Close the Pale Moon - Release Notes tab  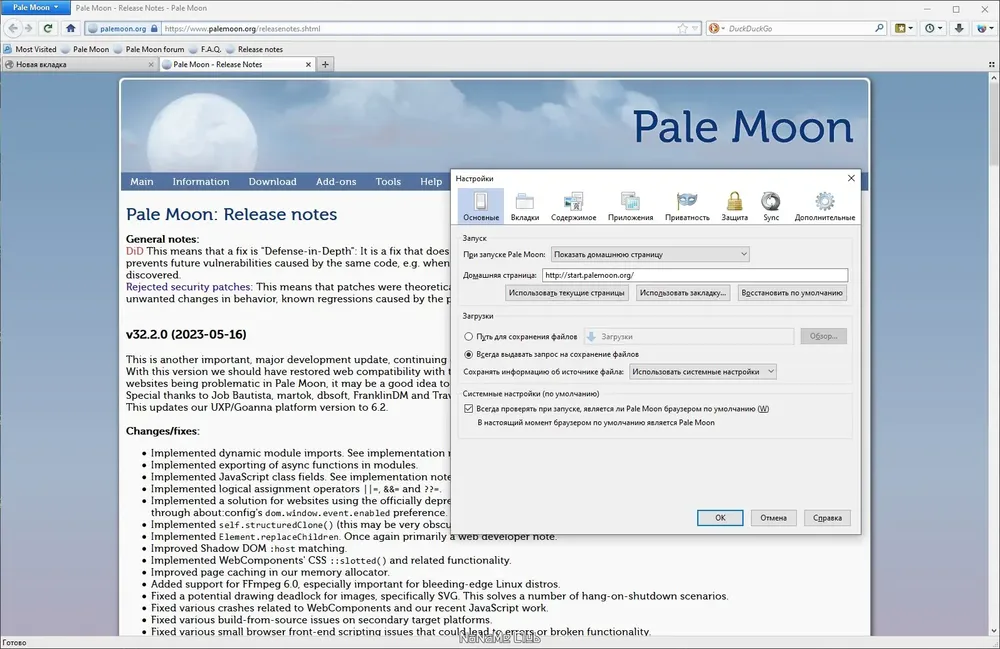[308, 64]
